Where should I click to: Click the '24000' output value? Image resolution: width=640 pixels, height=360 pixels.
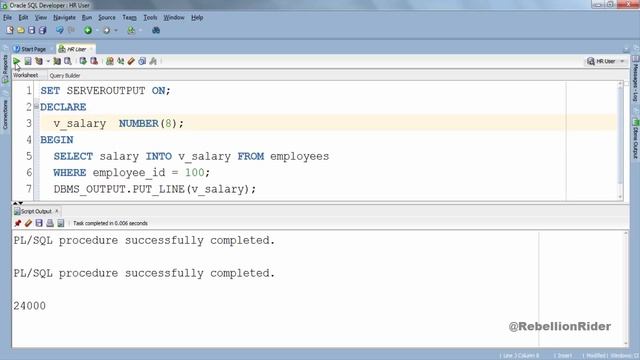pos(29,306)
